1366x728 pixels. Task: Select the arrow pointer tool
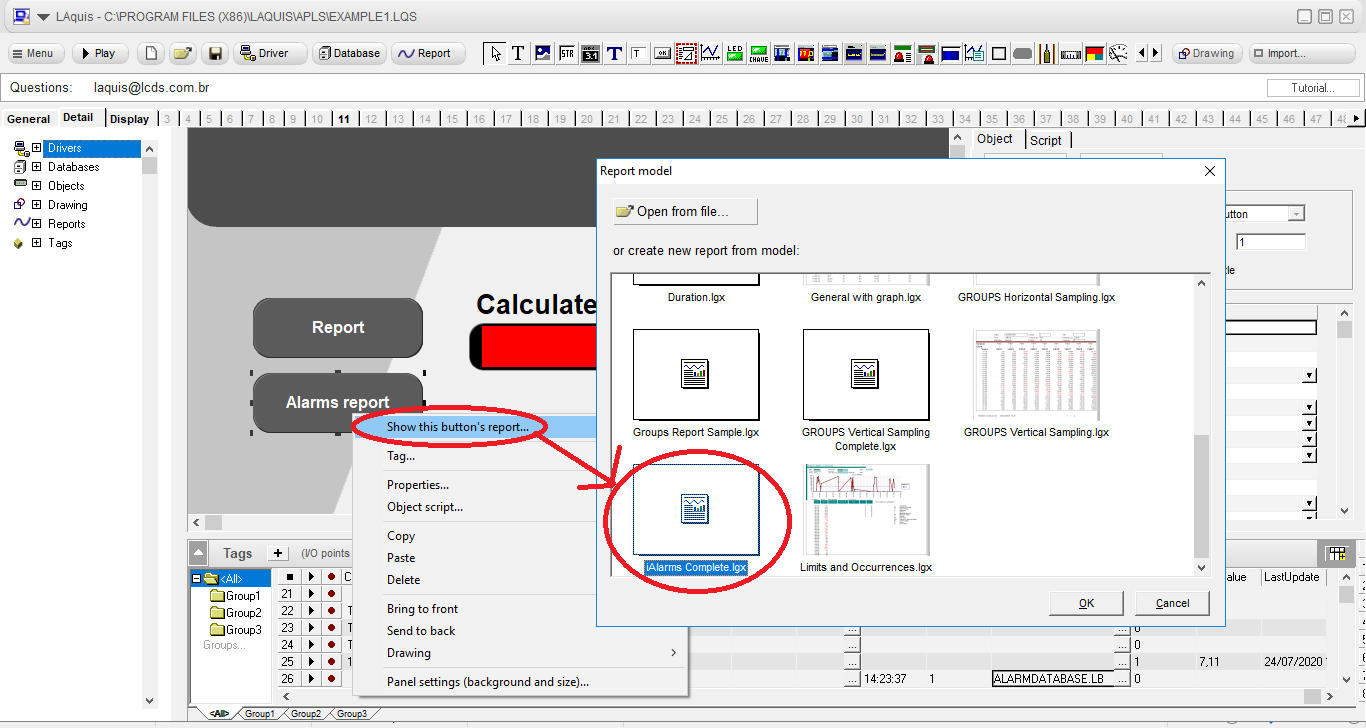pyautogui.click(x=495, y=53)
